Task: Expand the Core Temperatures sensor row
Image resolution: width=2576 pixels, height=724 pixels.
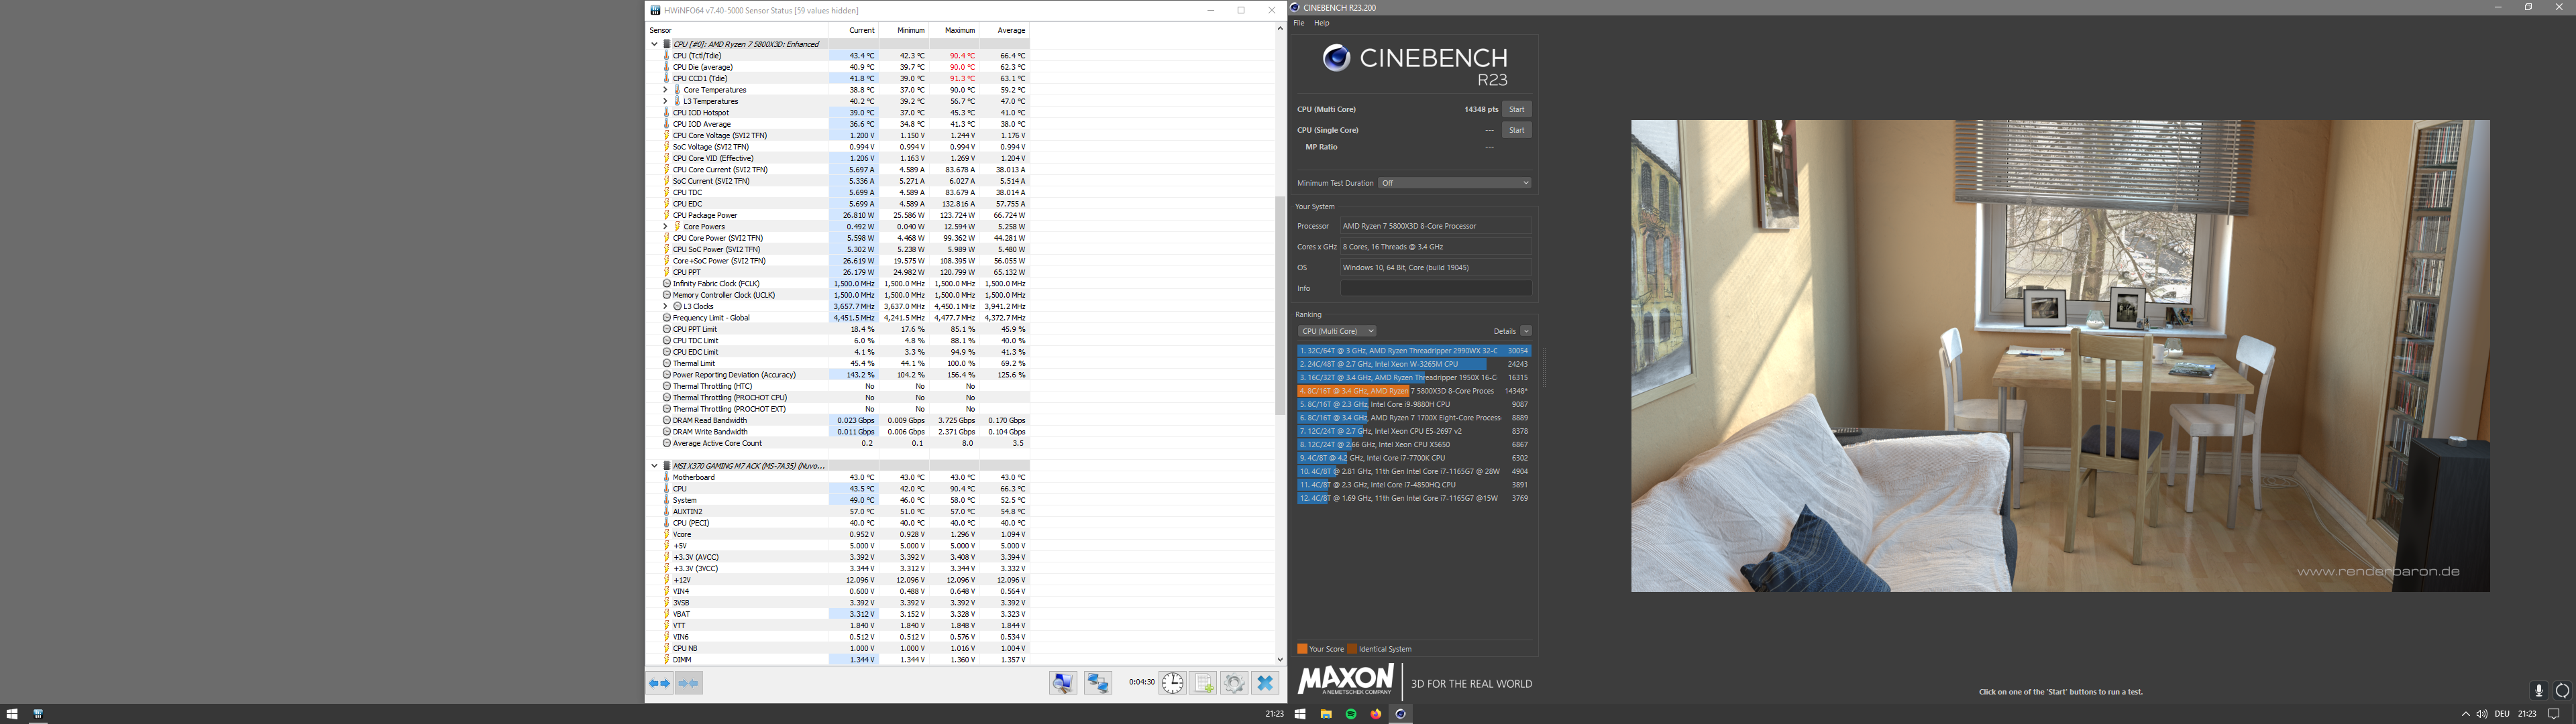Action: click(x=665, y=90)
